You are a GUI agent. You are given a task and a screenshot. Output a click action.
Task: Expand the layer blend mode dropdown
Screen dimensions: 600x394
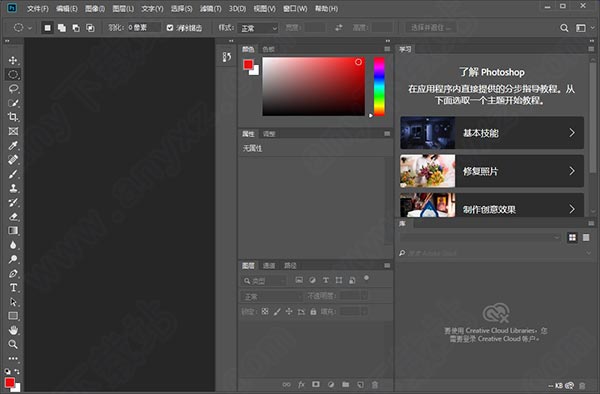pos(271,296)
